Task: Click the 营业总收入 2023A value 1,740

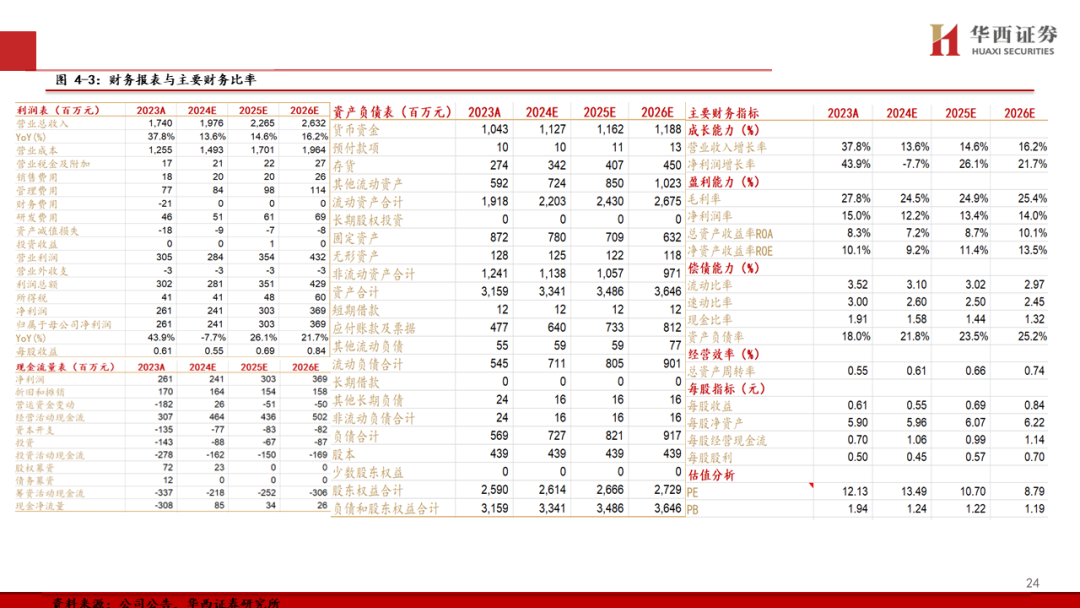Action: [160, 123]
